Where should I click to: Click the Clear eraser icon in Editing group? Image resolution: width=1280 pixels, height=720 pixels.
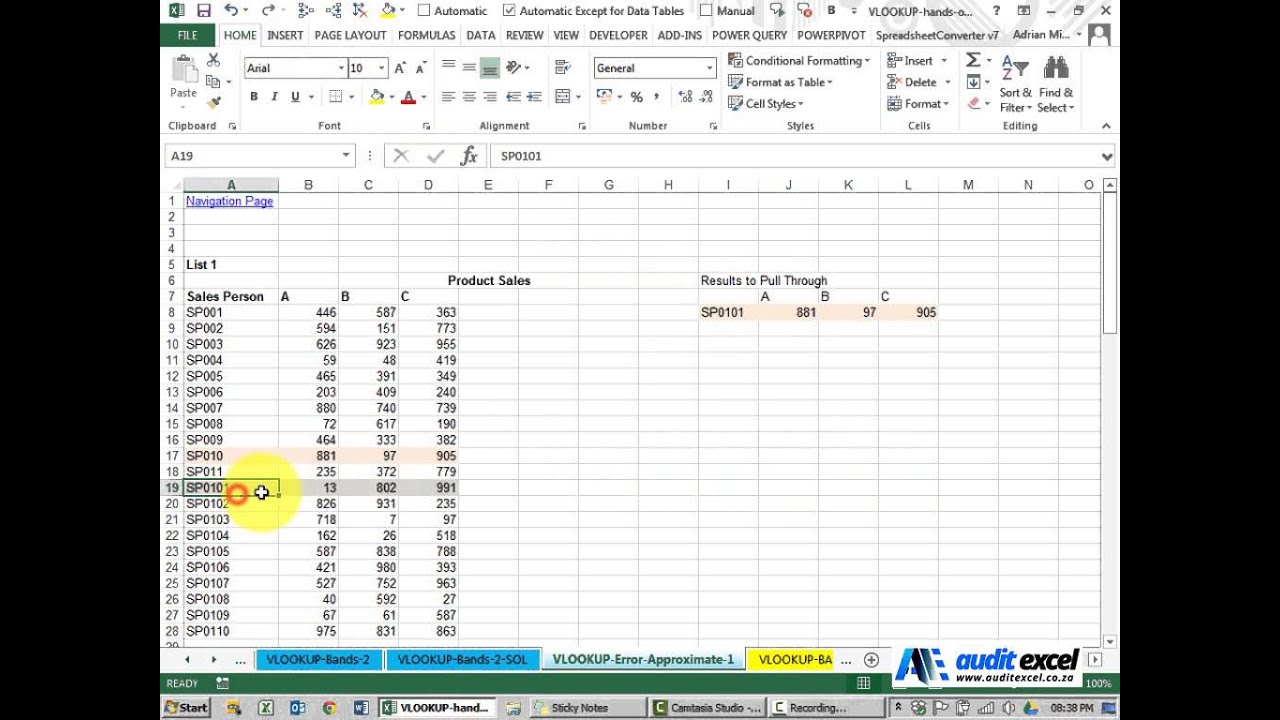[974, 103]
